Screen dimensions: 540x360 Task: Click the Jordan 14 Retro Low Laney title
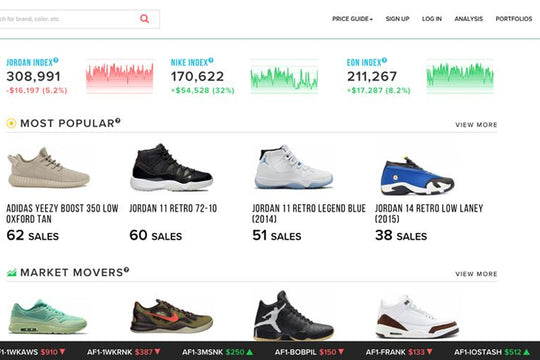tap(429, 214)
